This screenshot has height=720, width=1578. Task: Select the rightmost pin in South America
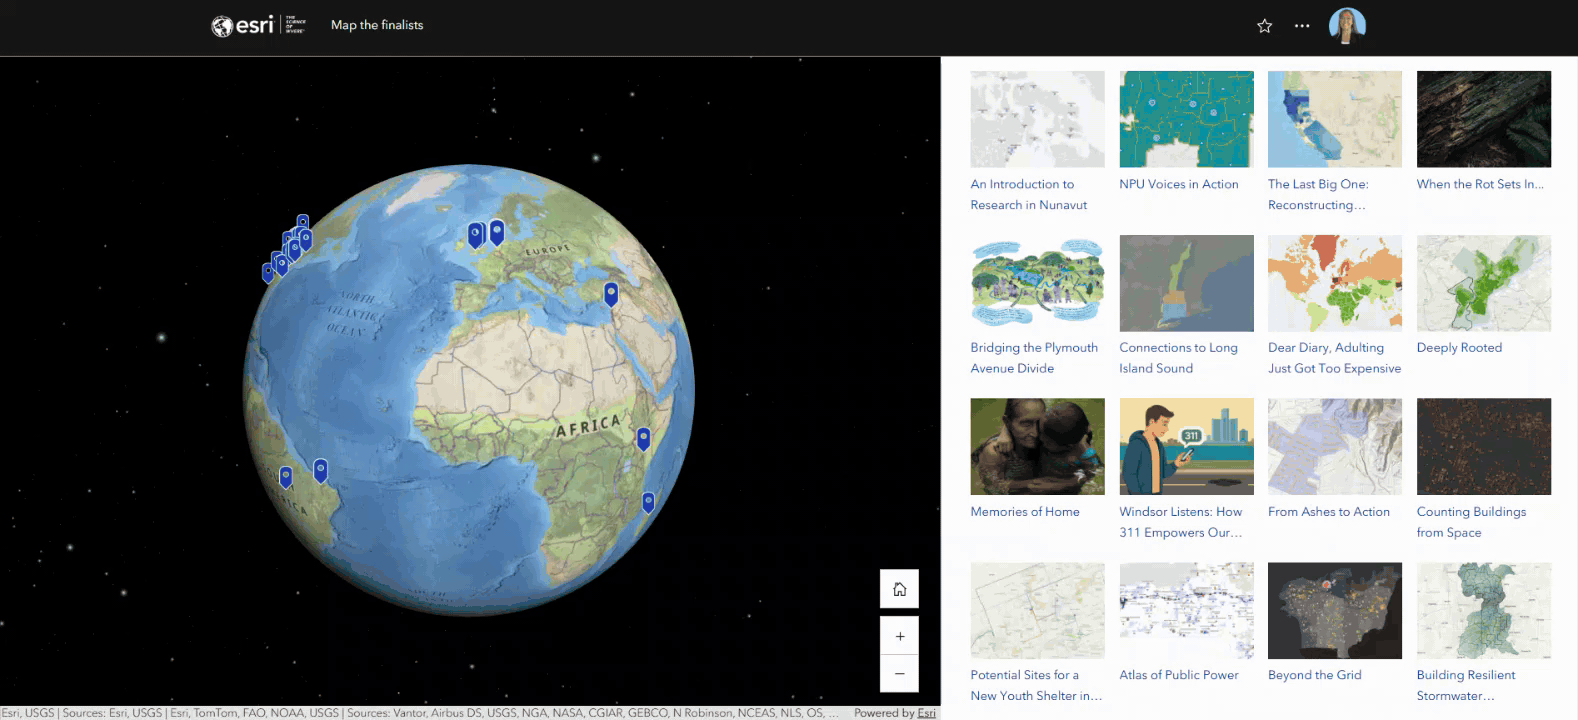(x=320, y=470)
